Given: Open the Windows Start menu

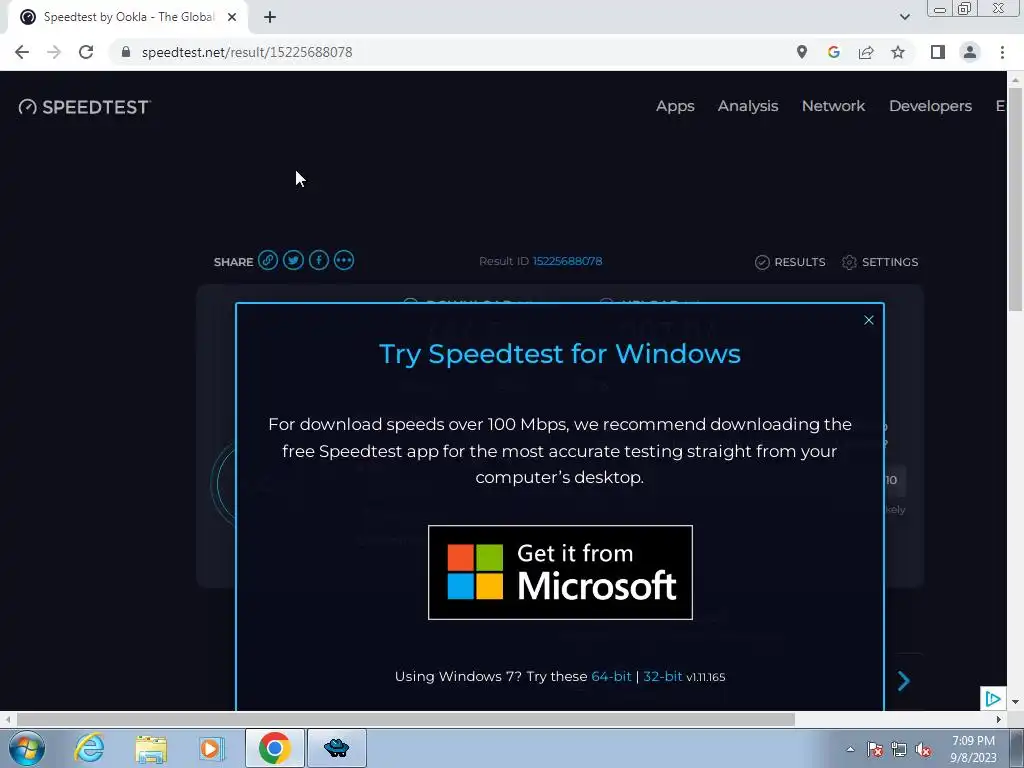Looking at the screenshot, I should 27,748.
